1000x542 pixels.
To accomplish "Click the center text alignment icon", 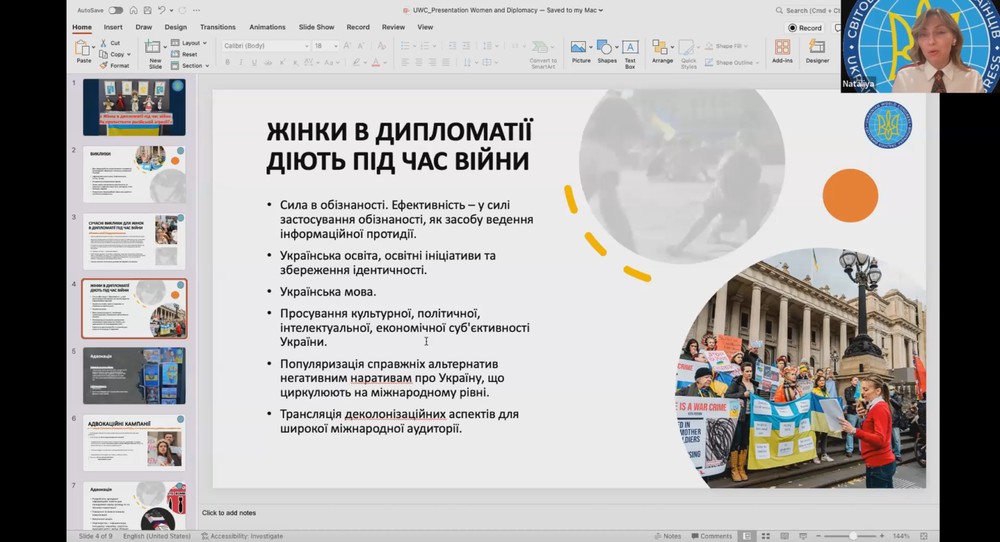I will (x=418, y=62).
